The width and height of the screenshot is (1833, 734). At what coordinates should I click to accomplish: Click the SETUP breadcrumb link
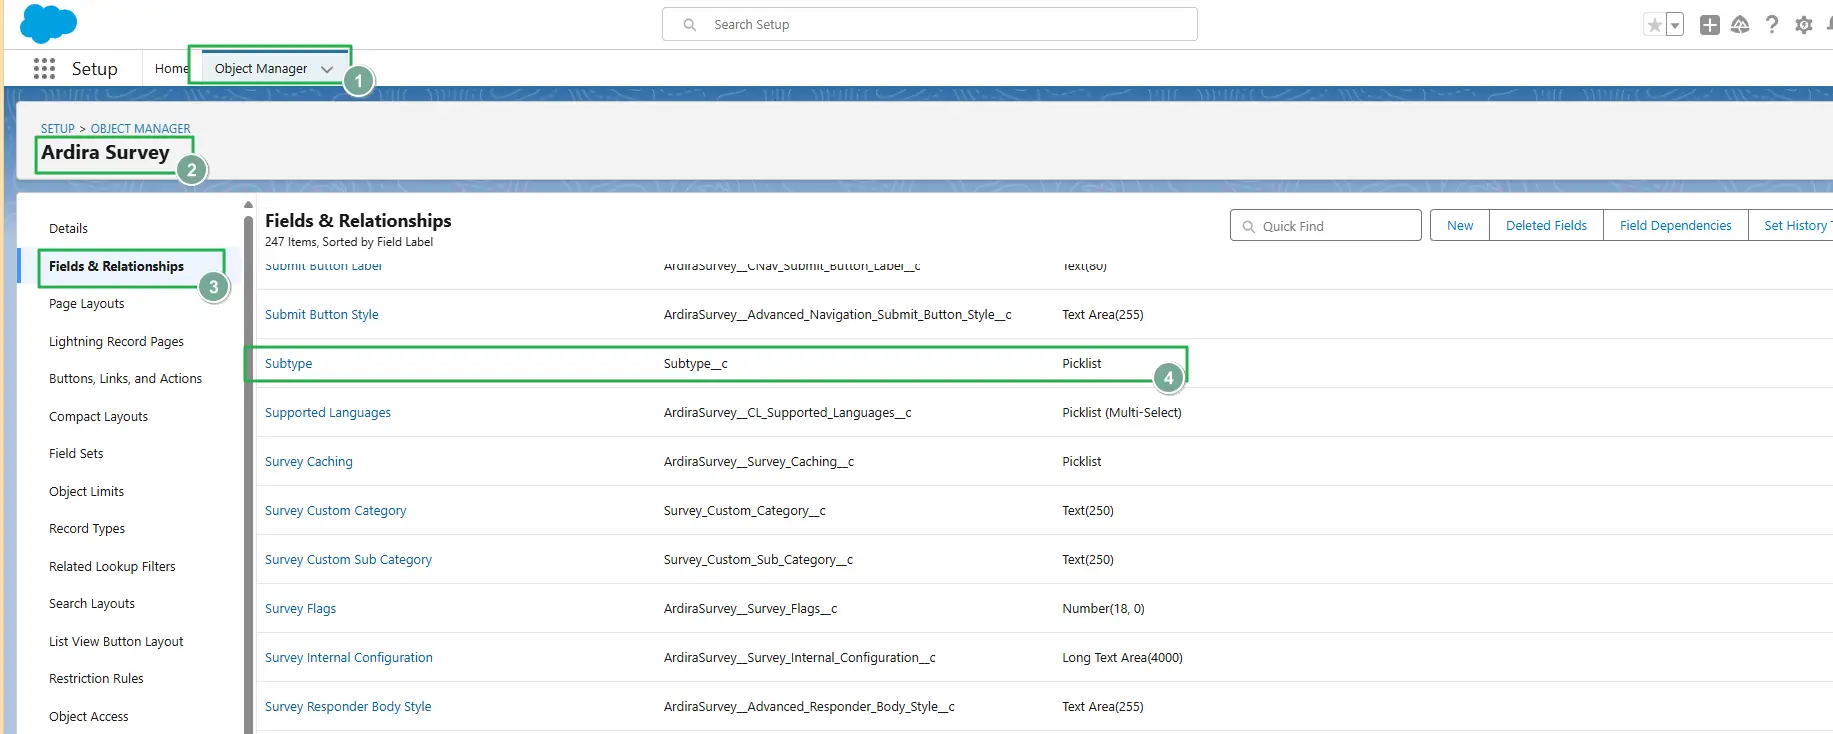[58, 129]
